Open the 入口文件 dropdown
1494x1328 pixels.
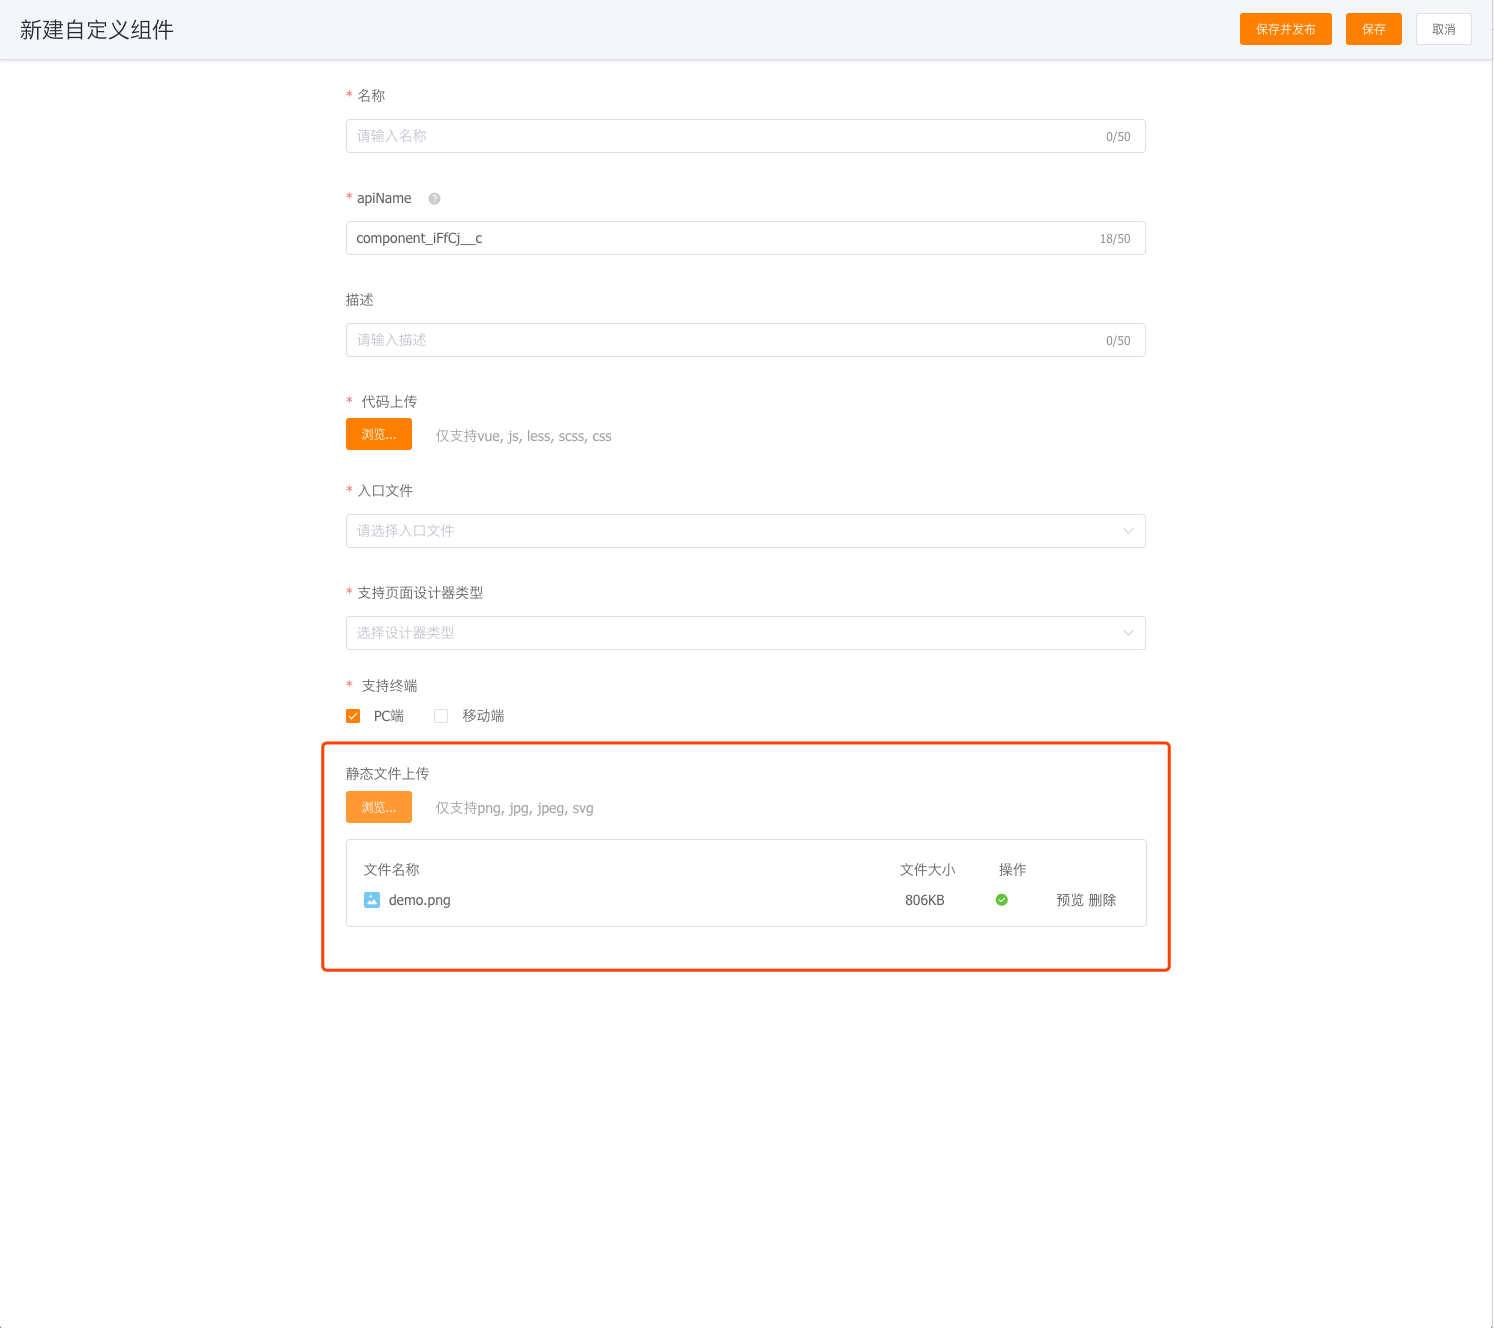click(x=746, y=531)
